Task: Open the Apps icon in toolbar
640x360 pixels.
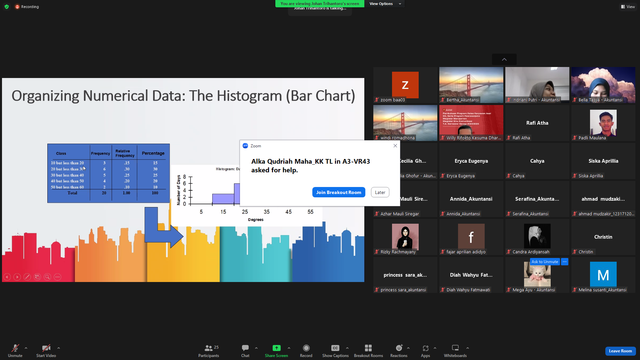Action: [425, 348]
